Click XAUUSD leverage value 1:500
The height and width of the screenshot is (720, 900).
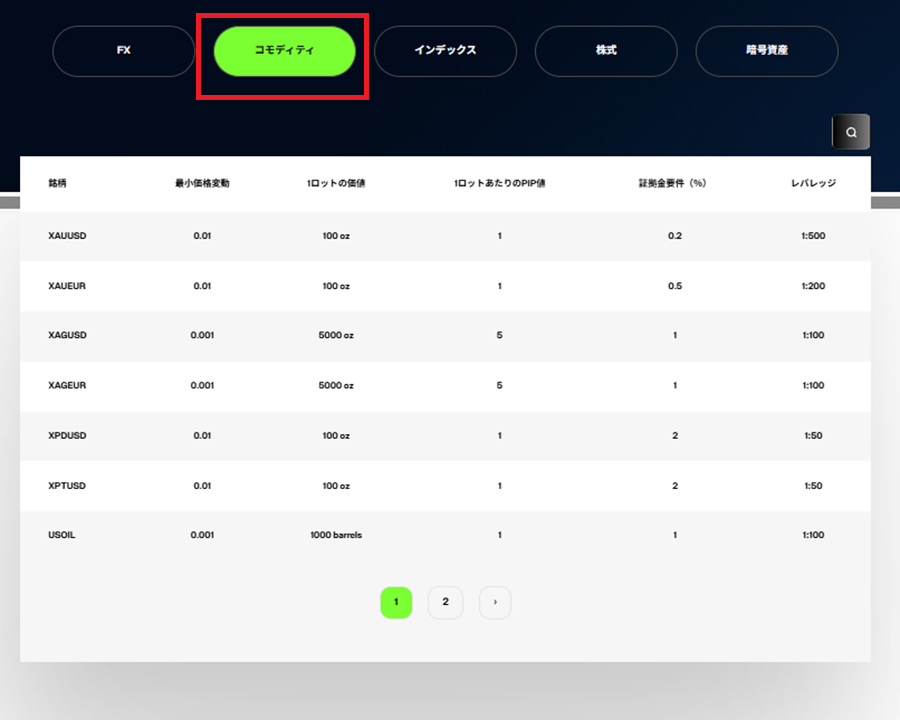(813, 236)
